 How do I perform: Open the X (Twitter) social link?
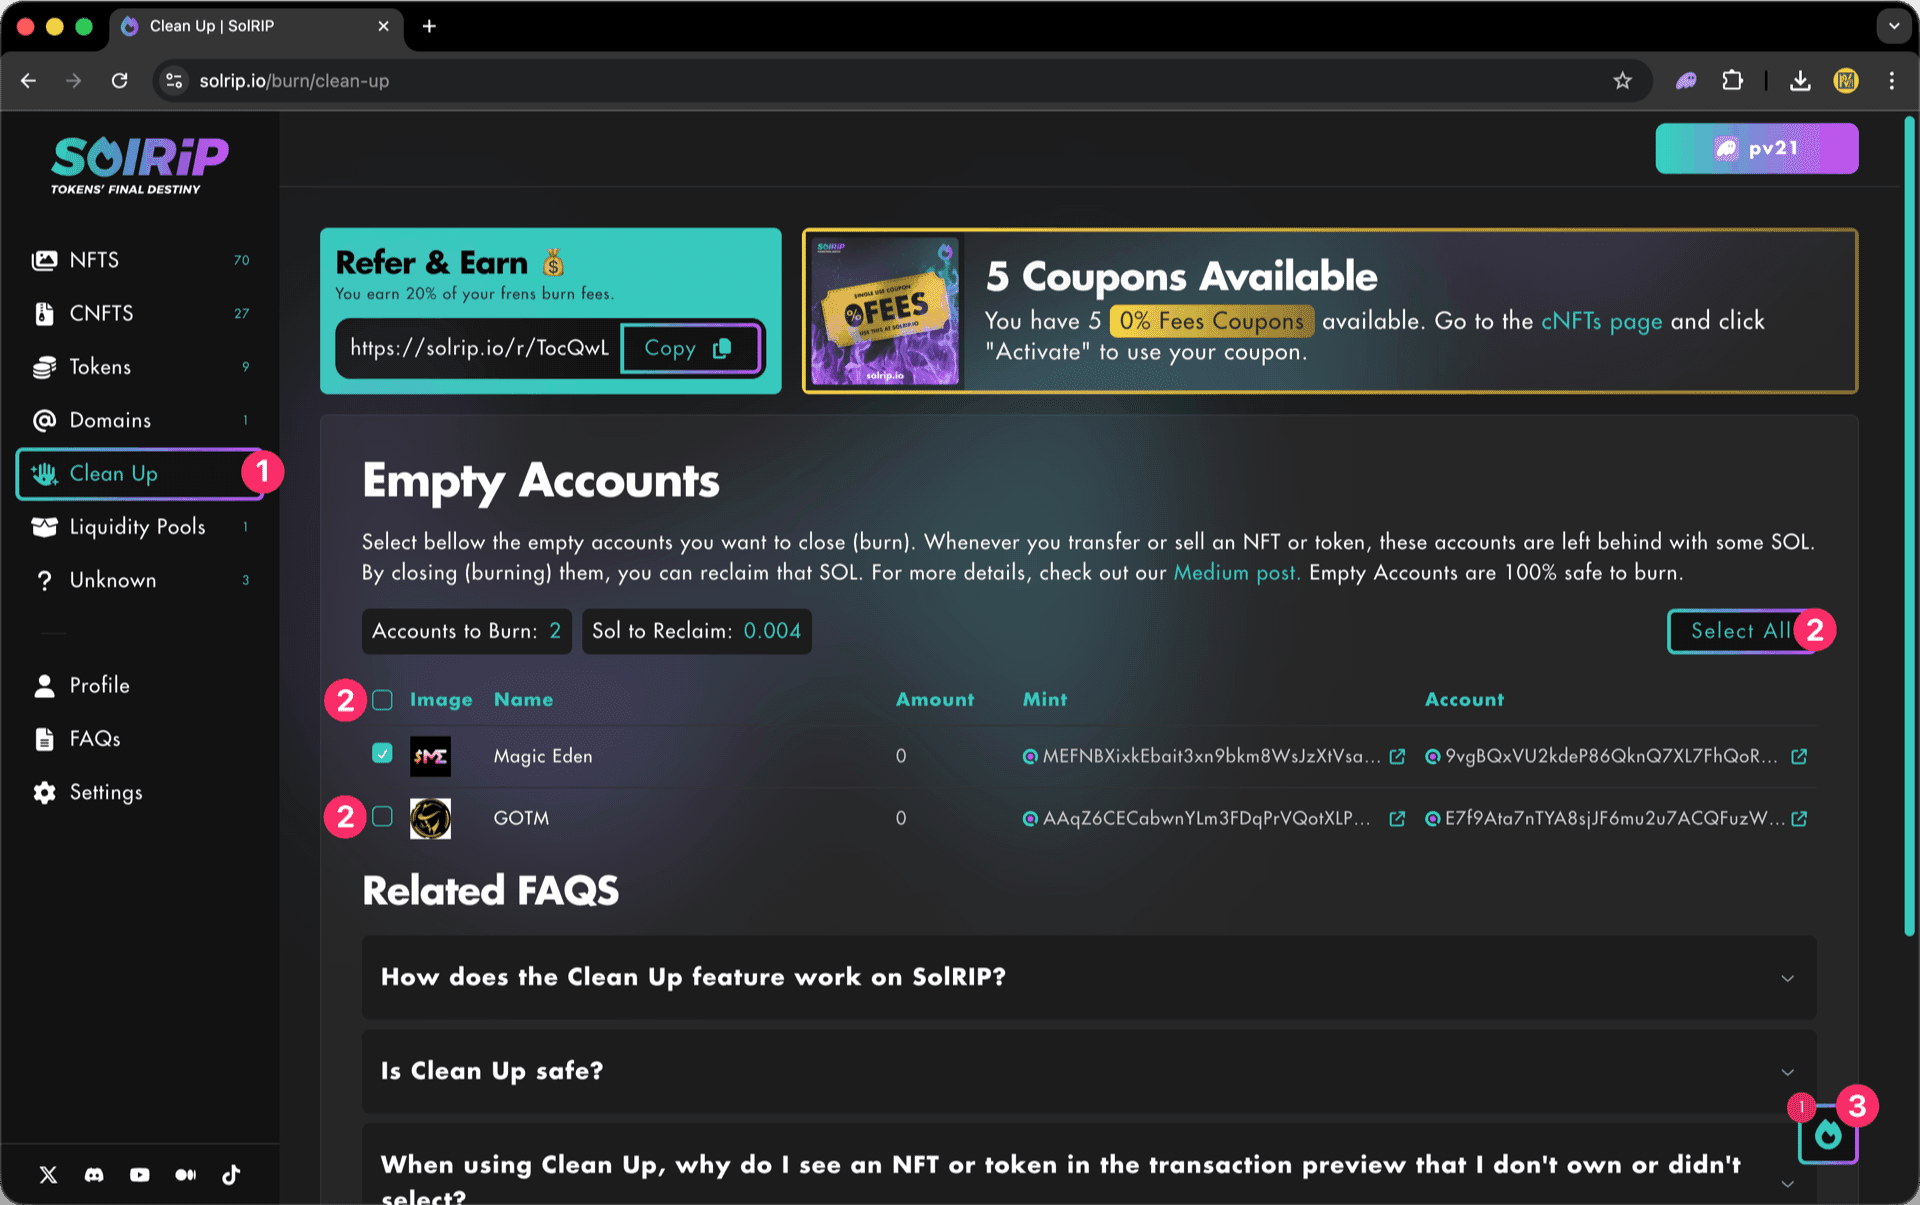click(48, 1175)
